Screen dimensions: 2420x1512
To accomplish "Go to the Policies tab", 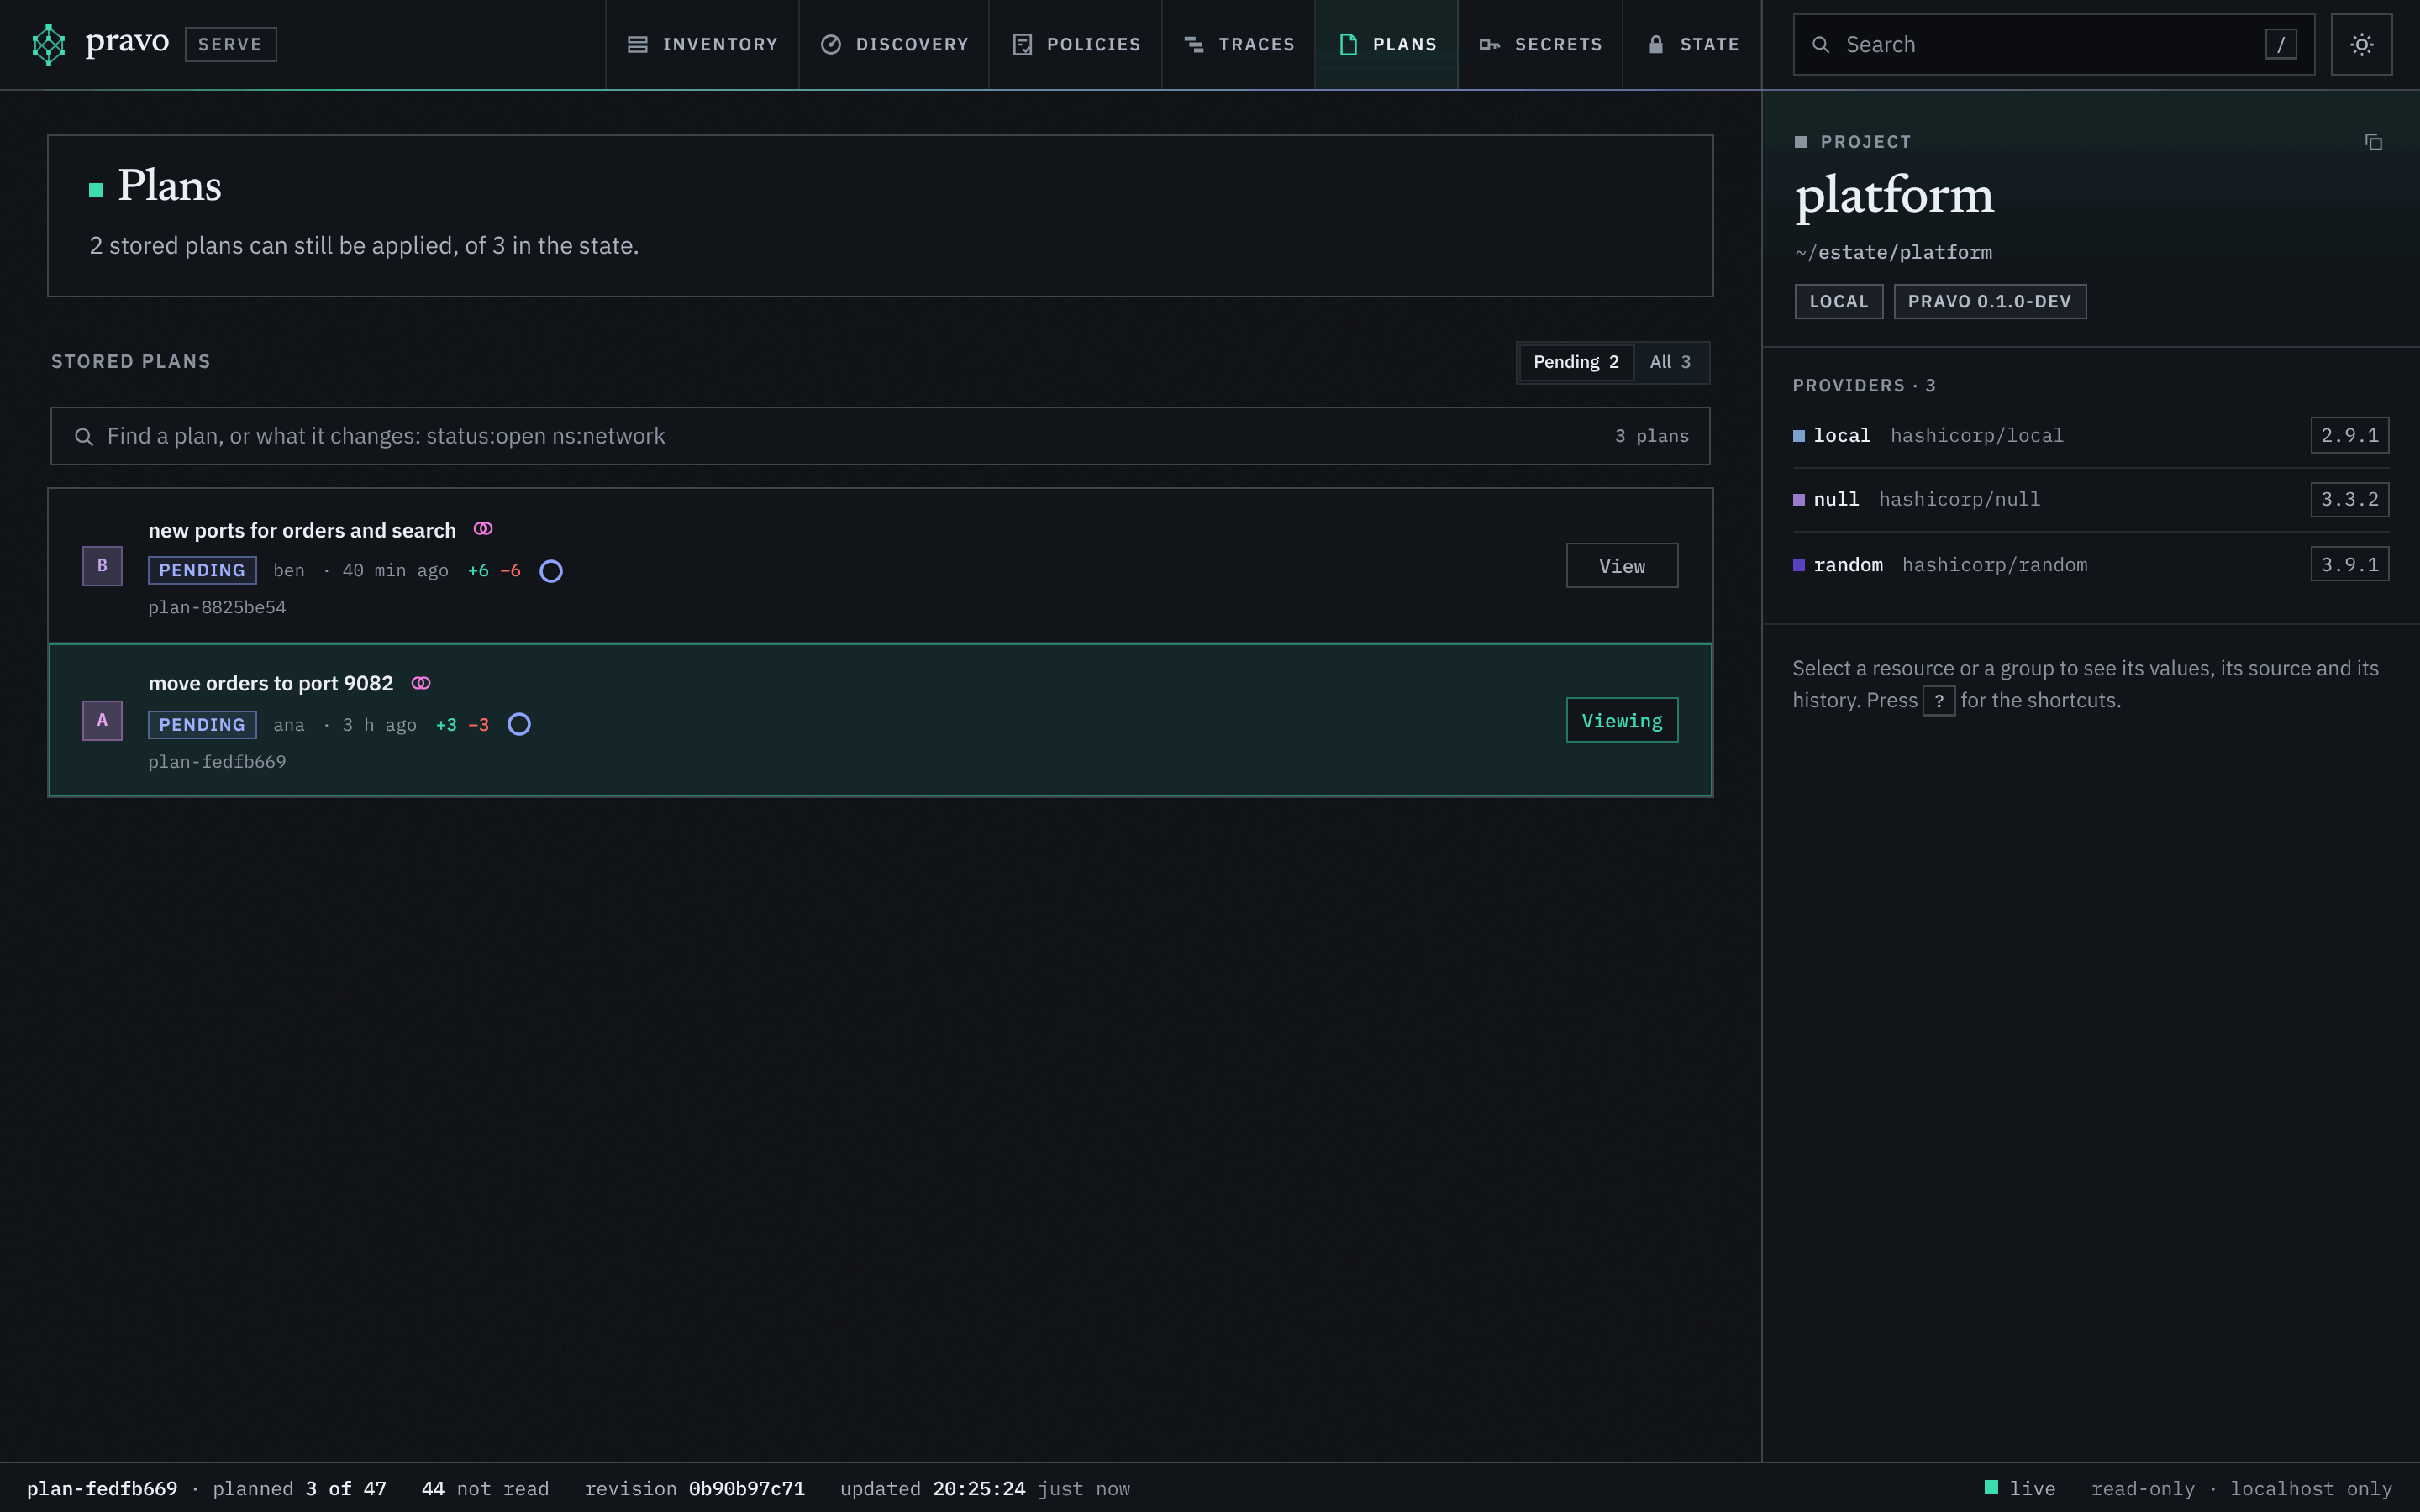I will click(x=1075, y=45).
